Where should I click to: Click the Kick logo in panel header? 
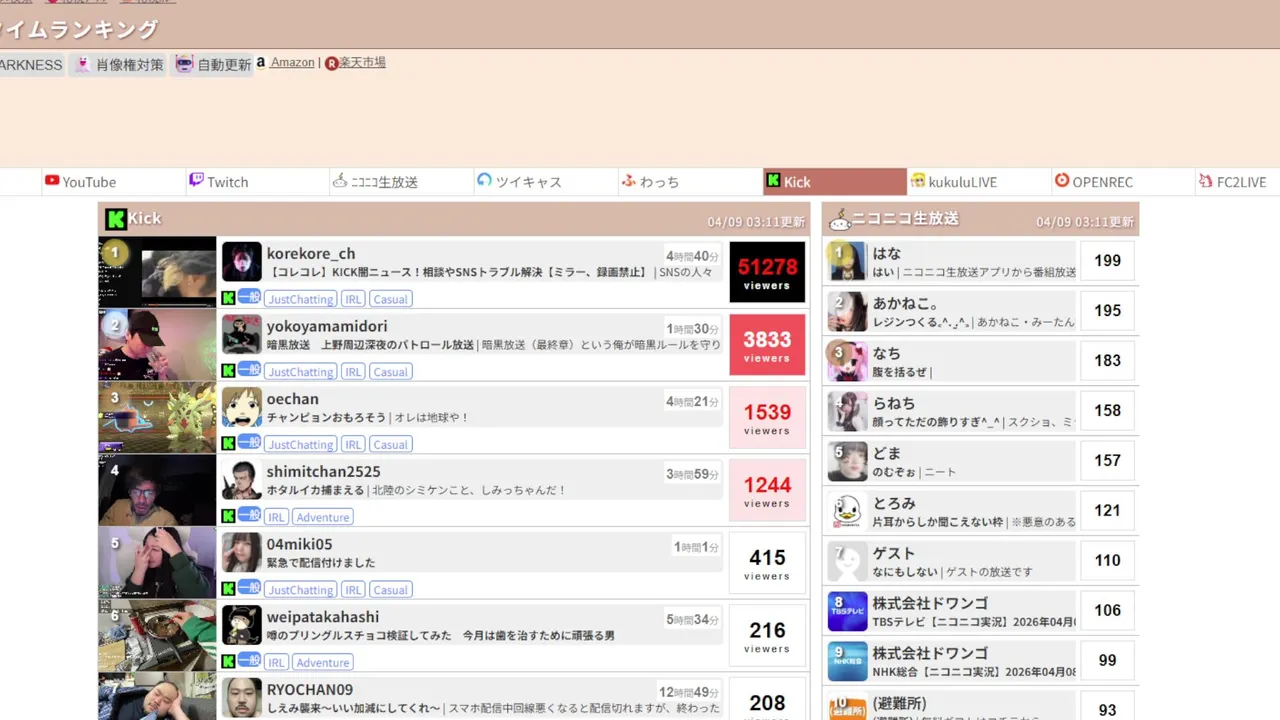(x=116, y=219)
